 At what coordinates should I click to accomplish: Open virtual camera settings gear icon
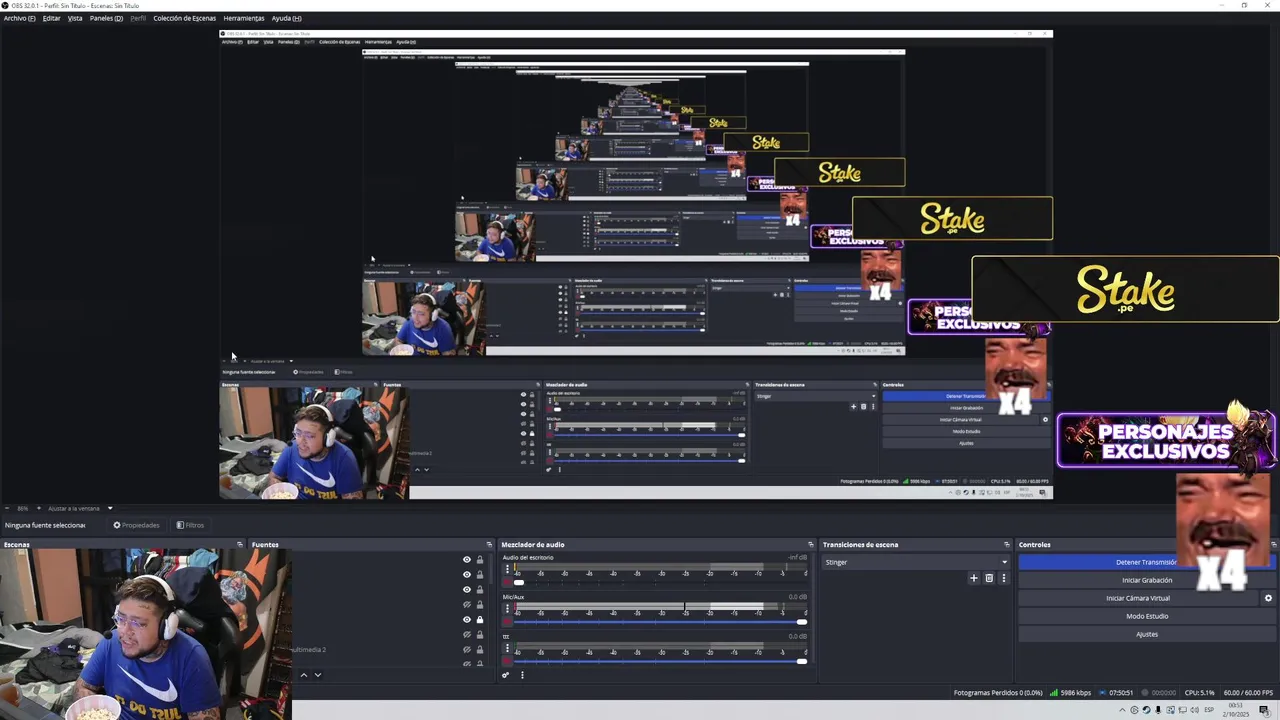click(1268, 598)
